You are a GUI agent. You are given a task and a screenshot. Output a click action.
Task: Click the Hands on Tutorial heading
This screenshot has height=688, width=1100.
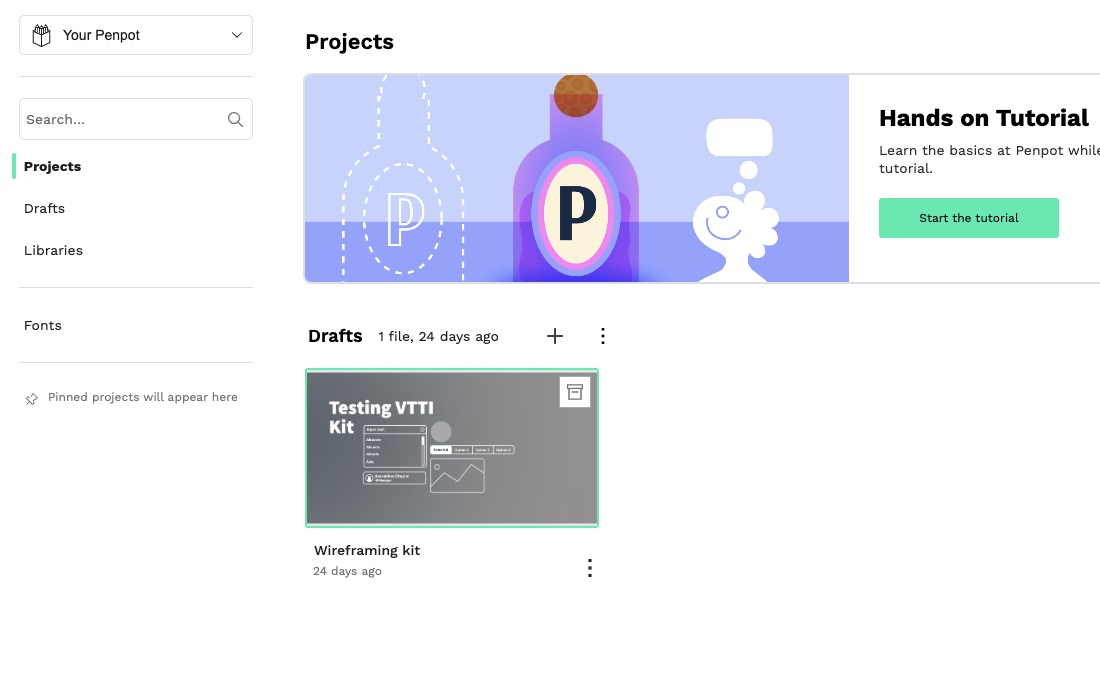tap(984, 118)
